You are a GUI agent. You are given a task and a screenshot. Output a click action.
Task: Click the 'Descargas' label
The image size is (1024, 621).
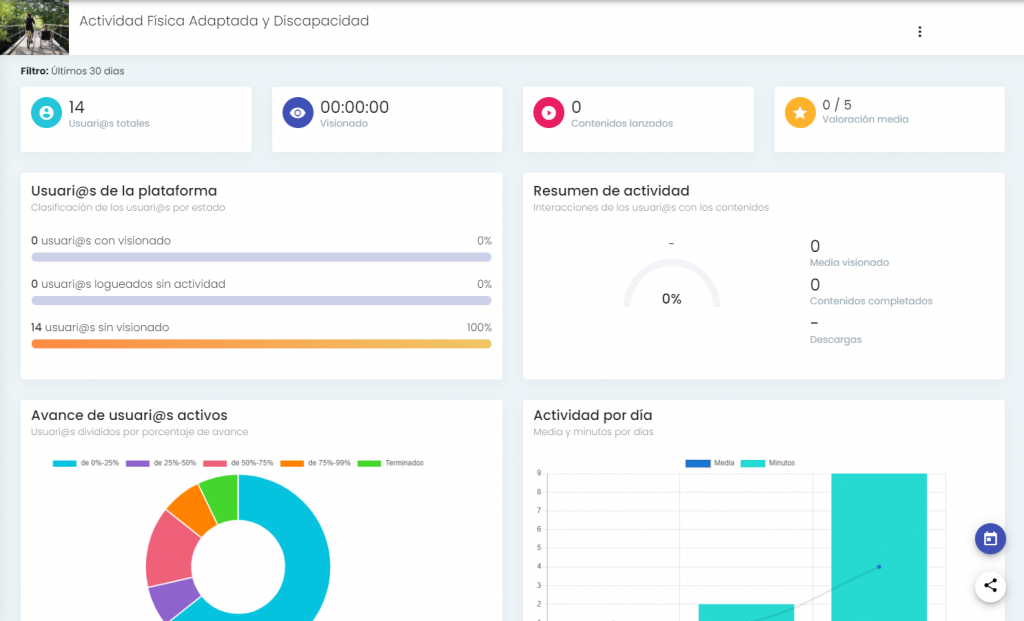click(x=835, y=340)
